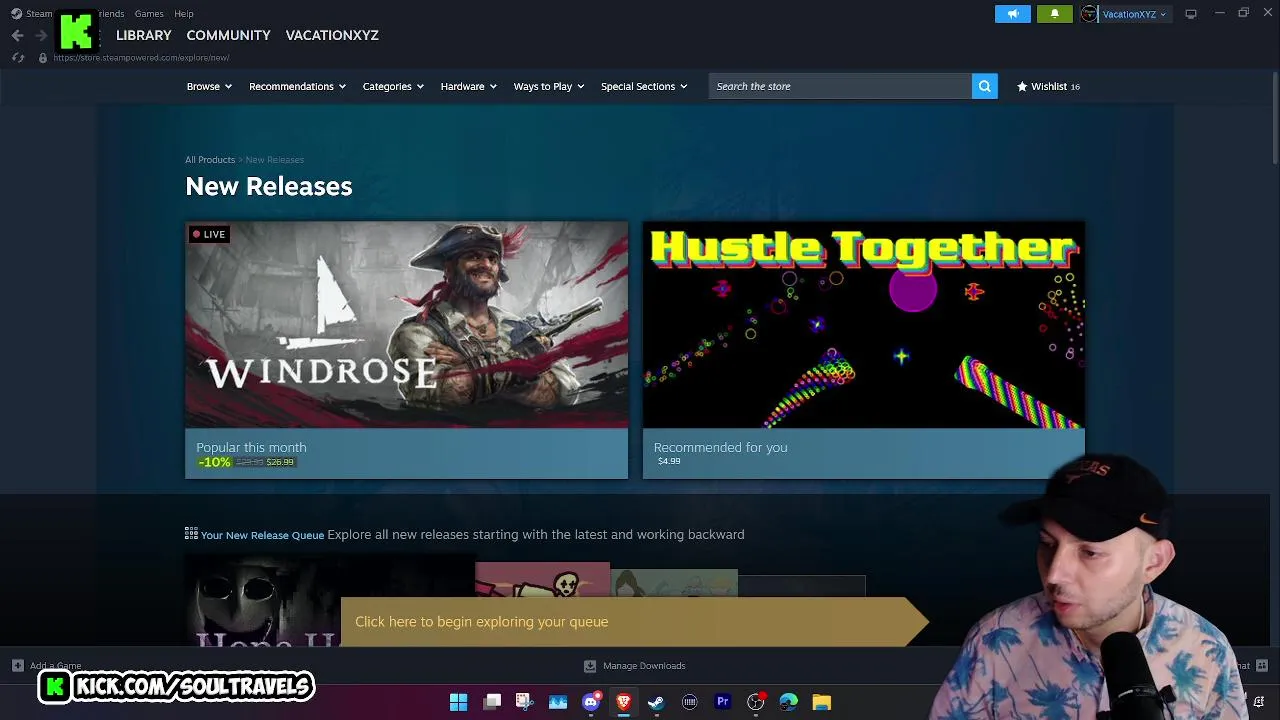
Task: Switch to the LIBRARY tab
Action: coord(144,35)
